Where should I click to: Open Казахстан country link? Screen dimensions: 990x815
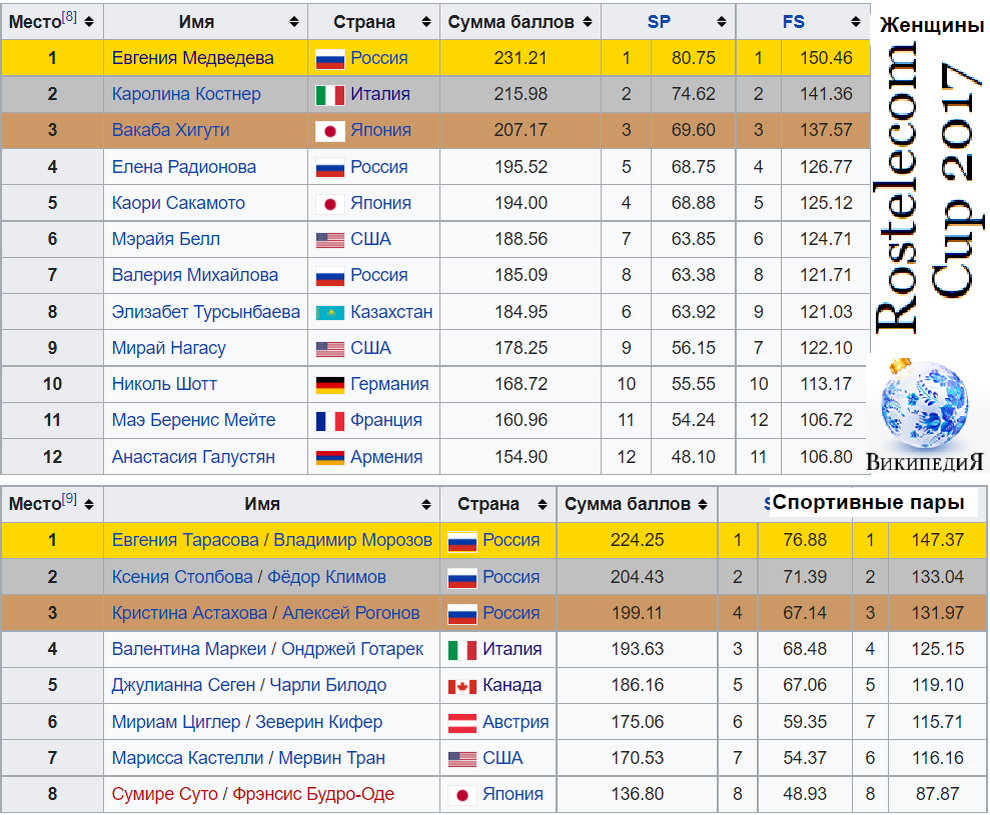(391, 312)
